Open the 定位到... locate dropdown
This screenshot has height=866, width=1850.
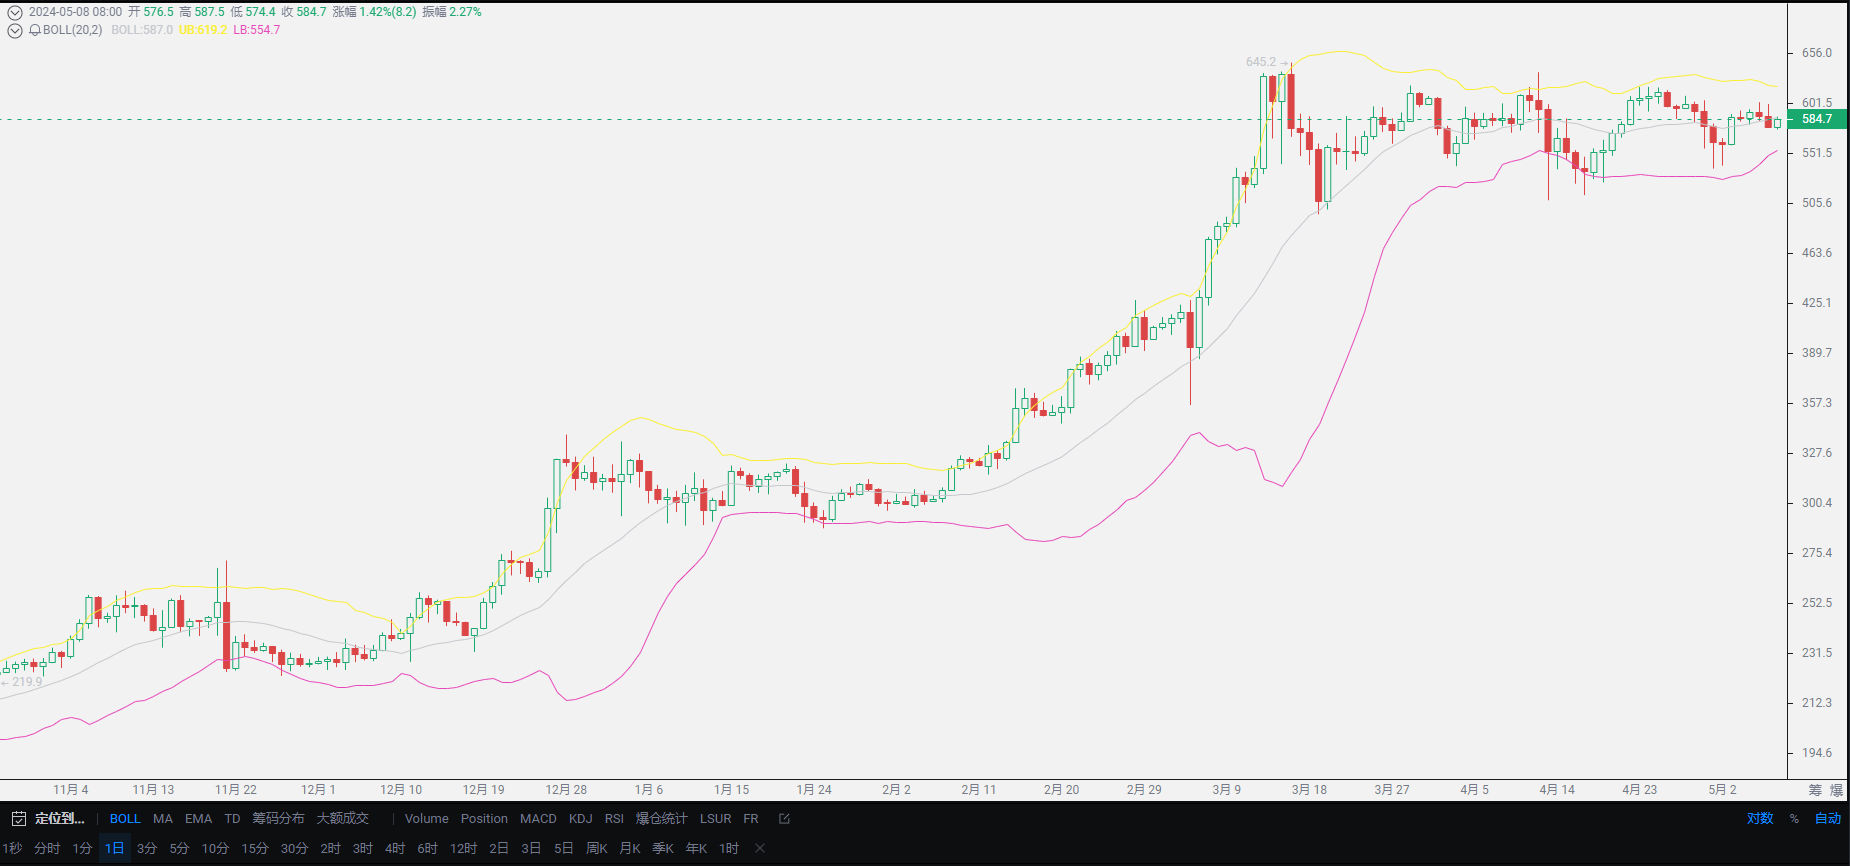tap(59, 819)
